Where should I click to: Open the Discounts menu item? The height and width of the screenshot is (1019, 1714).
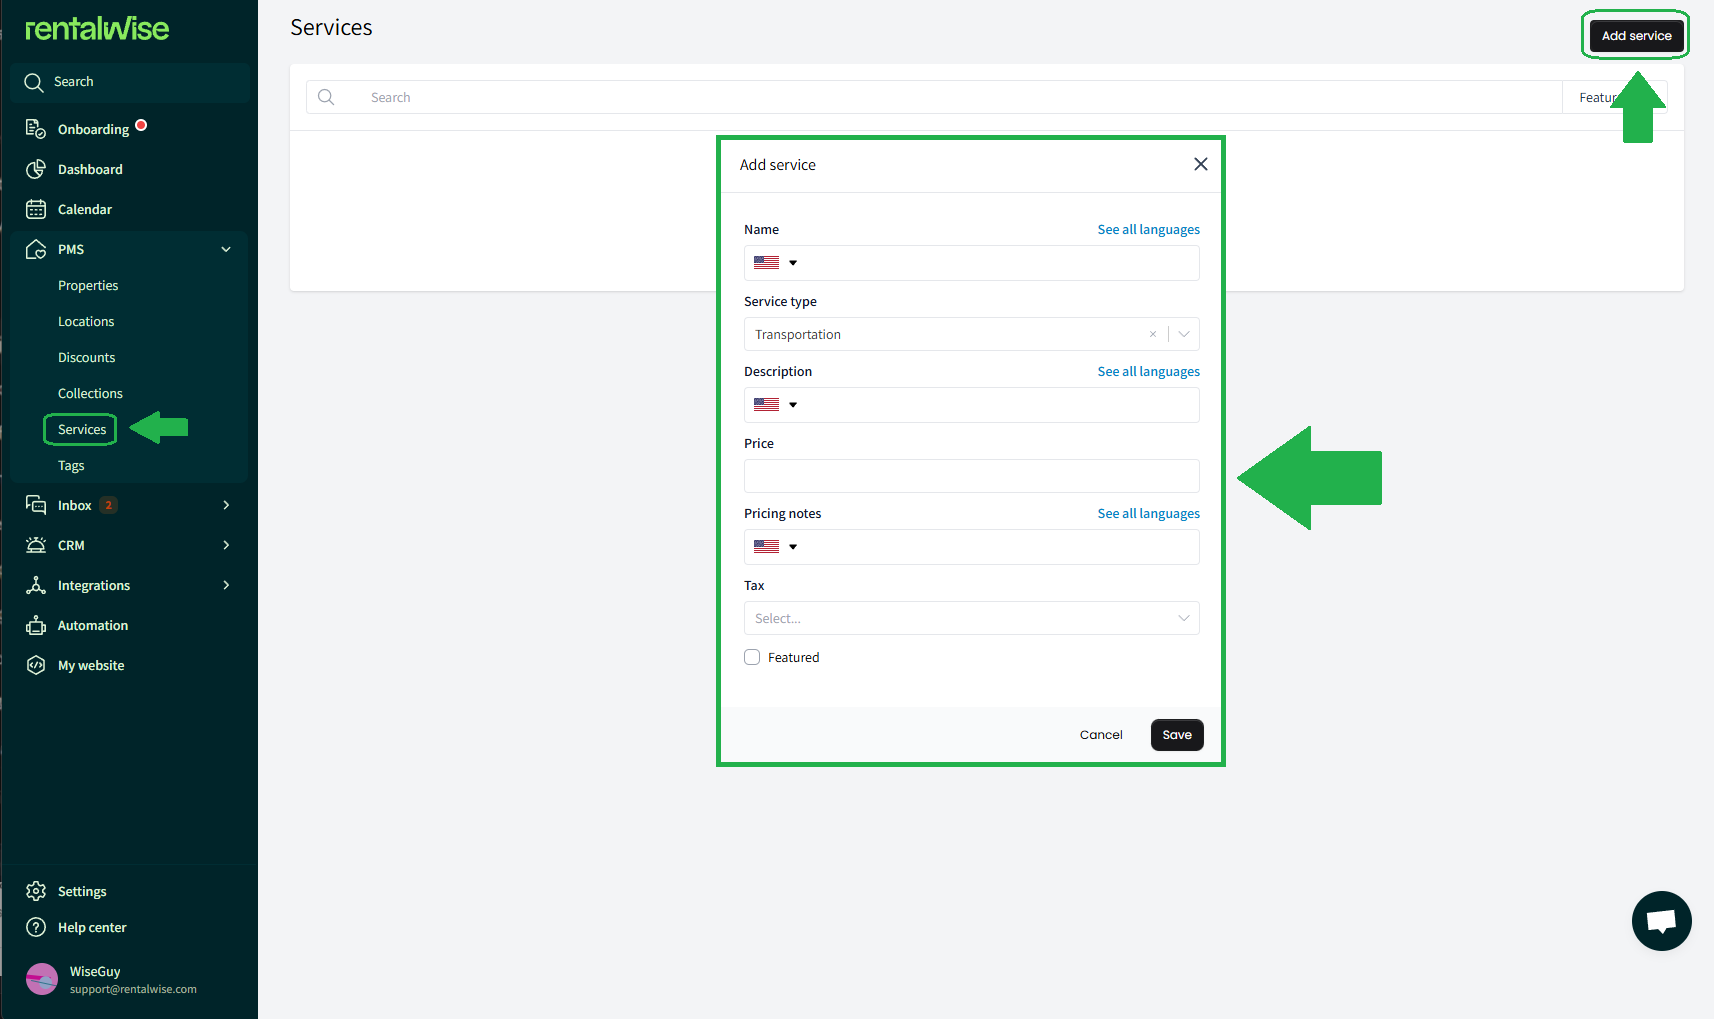86,357
